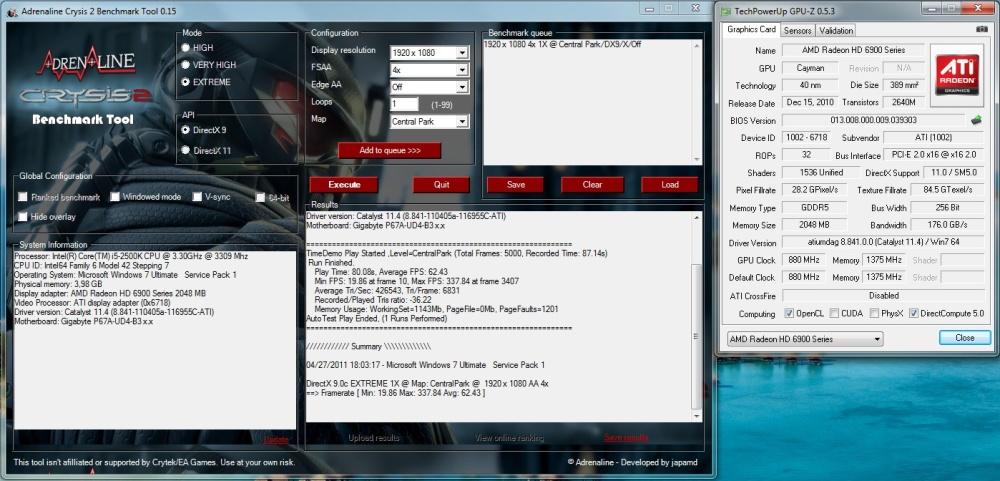Click the Benchmark queue scrollbar down arrow
The width and height of the screenshot is (1000, 481).
coord(697,160)
